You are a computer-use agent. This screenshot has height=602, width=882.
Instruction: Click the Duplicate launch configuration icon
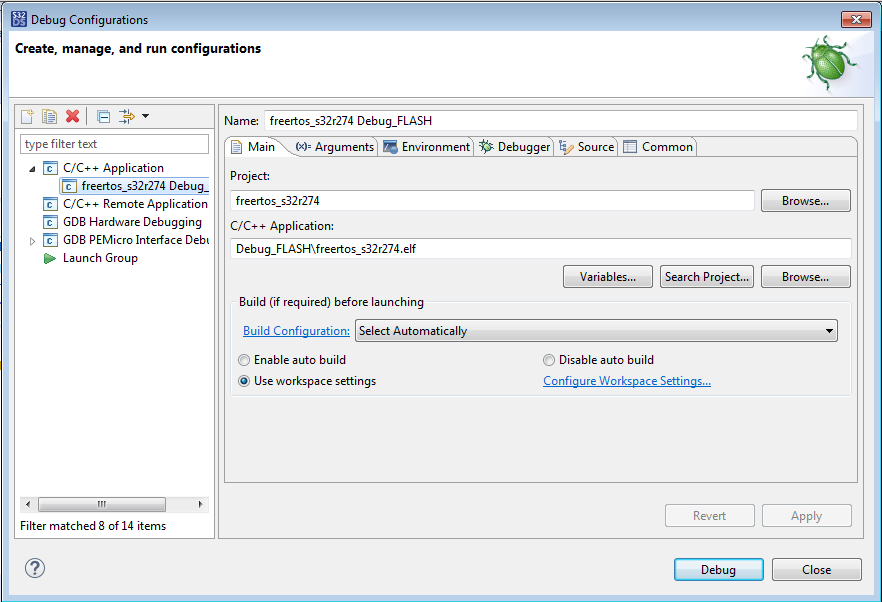click(49, 116)
